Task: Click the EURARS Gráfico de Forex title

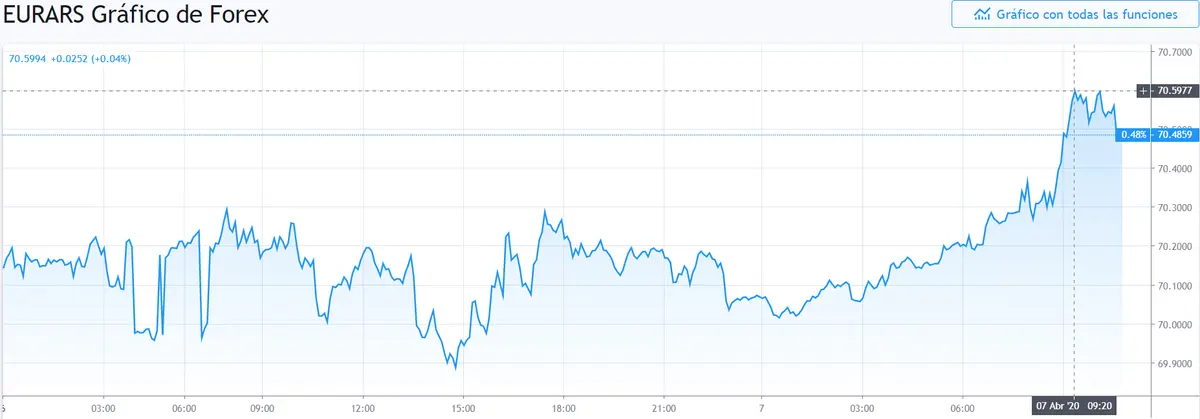Action: coord(136,16)
